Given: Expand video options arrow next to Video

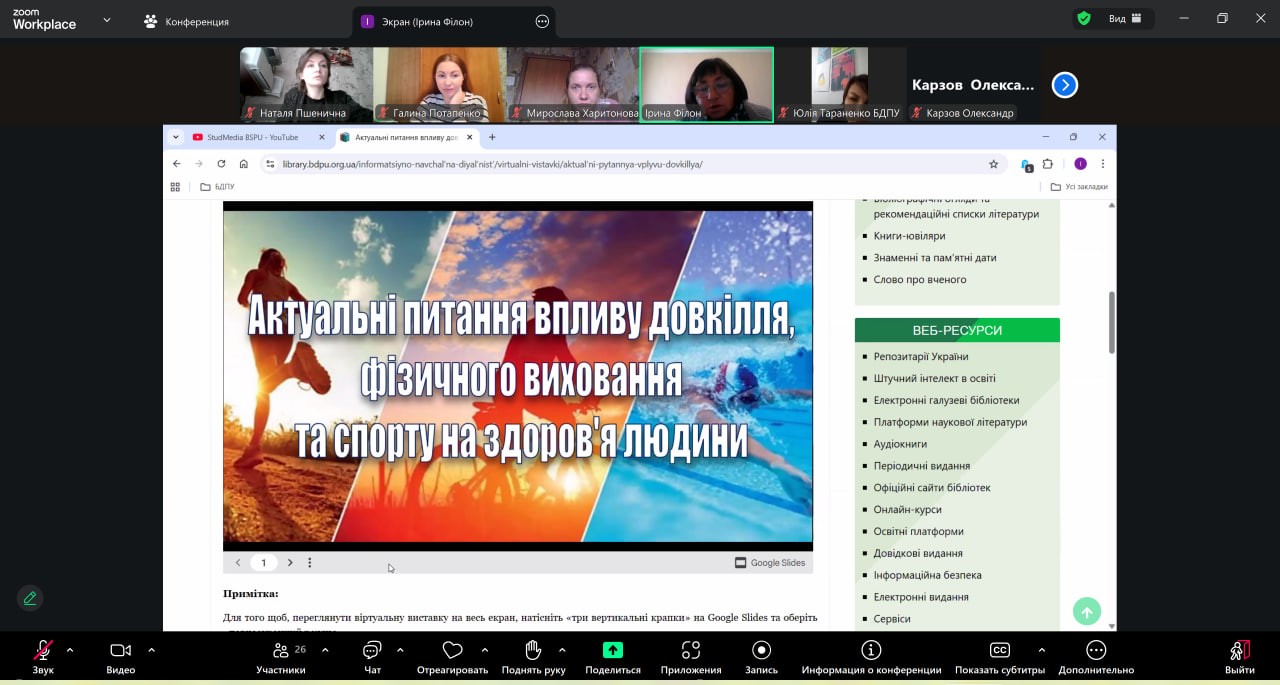Looking at the screenshot, I should 151,650.
